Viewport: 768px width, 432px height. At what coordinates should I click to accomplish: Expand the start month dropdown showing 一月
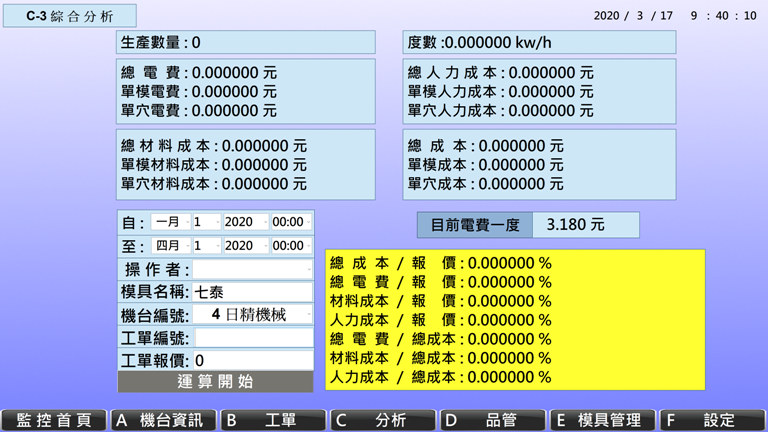coord(172,222)
